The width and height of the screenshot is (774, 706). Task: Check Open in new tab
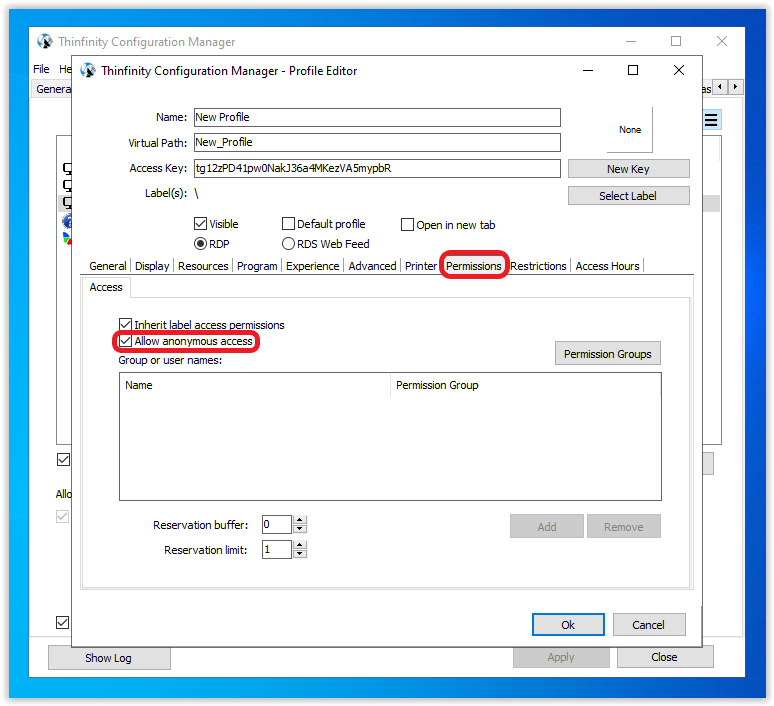click(x=407, y=225)
